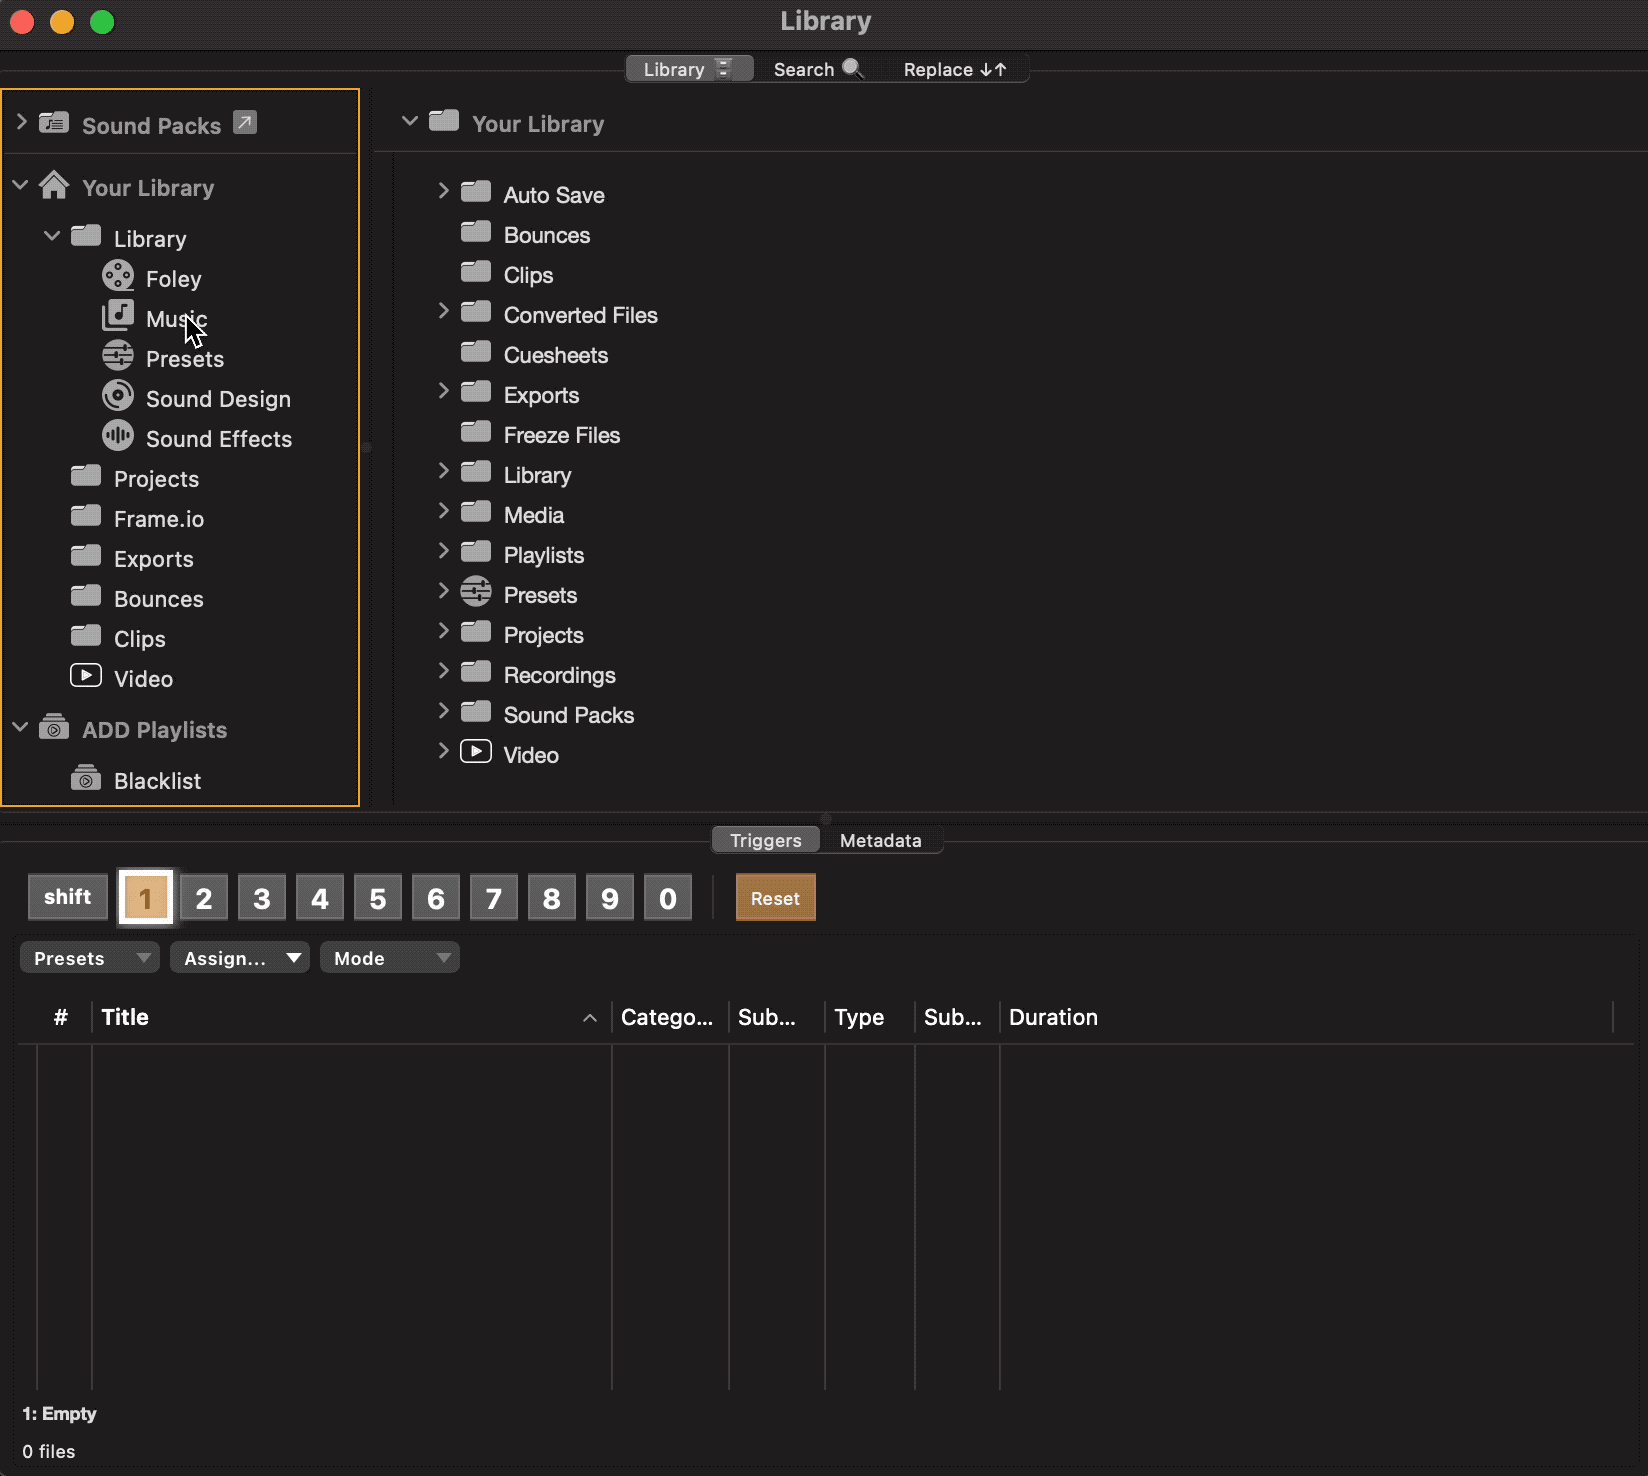Collapse the sidebar Library folder
Screen dimensions: 1648x1476
52,236
